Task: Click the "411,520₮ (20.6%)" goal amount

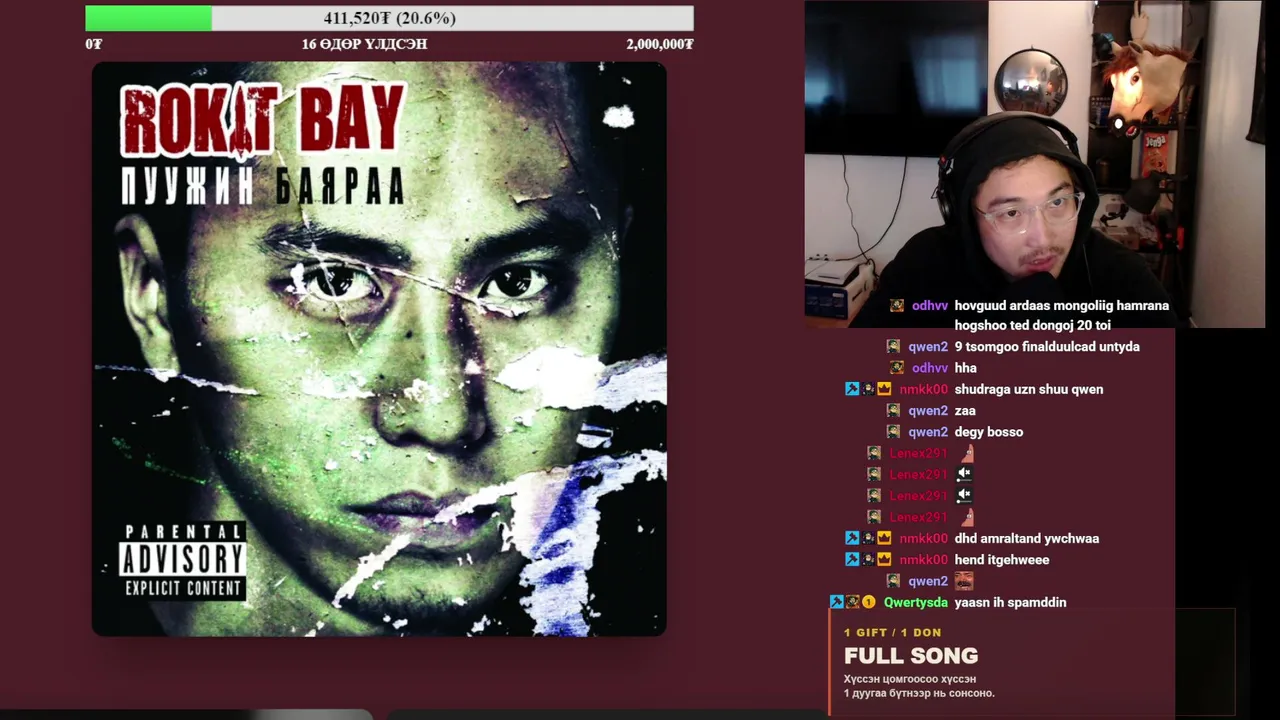Action: point(390,18)
